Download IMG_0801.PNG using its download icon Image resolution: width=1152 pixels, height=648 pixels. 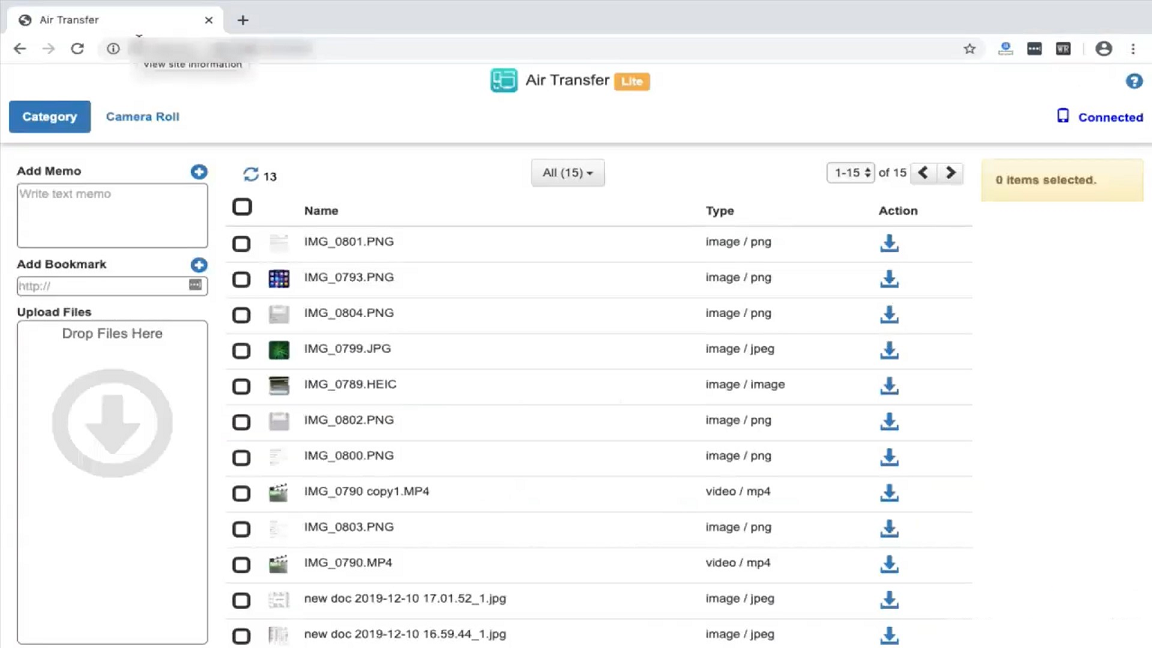point(889,242)
